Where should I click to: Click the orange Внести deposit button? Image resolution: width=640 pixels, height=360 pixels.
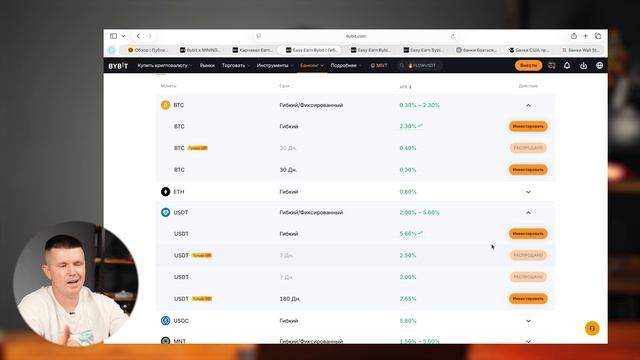528,65
